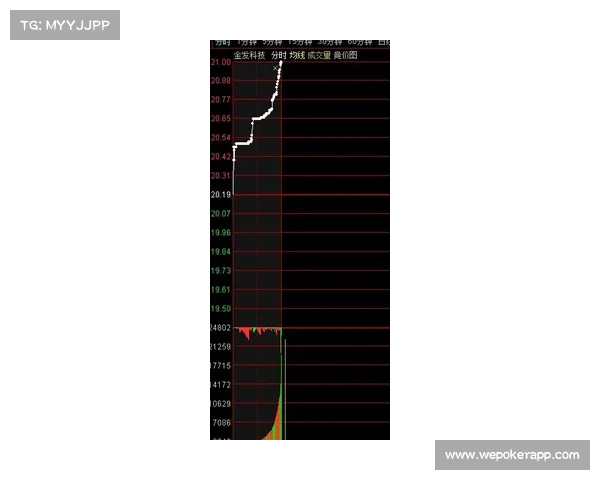Click the 21259 volume axis label
The height and width of the screenshot is (480, 600).
(220, 347)
